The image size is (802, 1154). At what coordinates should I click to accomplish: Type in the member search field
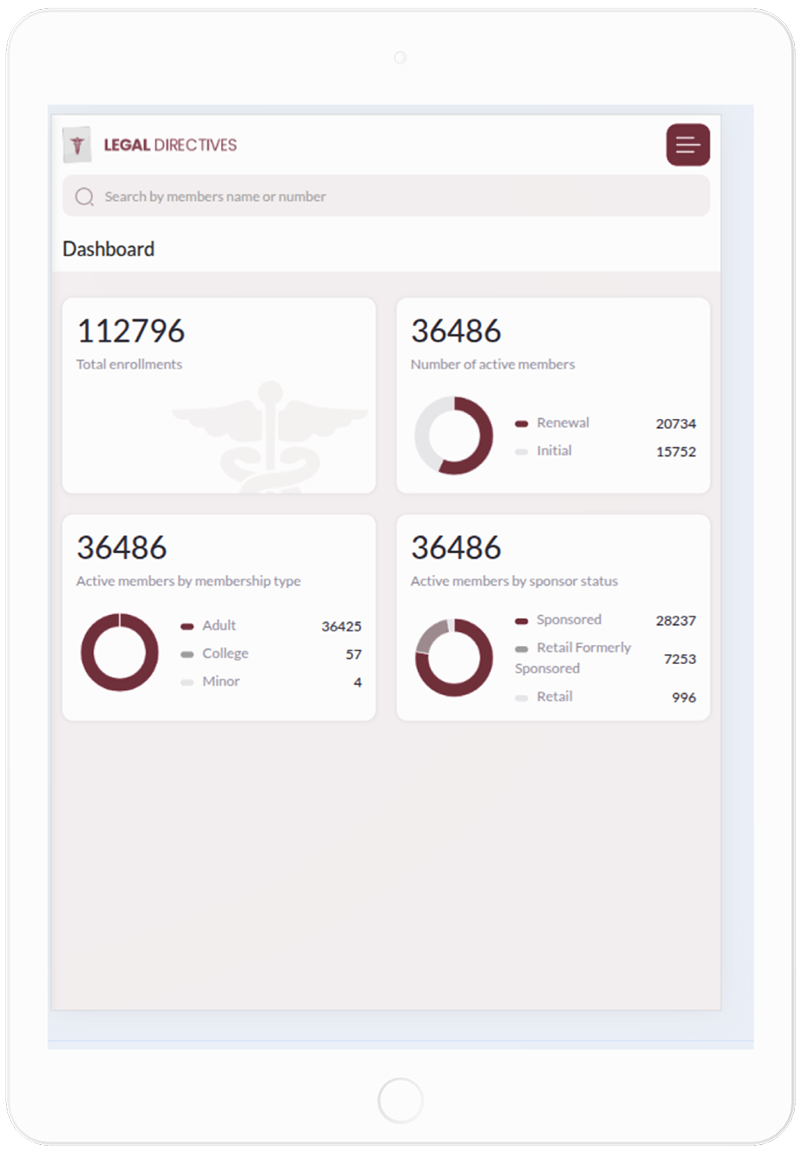click(400, 197)
